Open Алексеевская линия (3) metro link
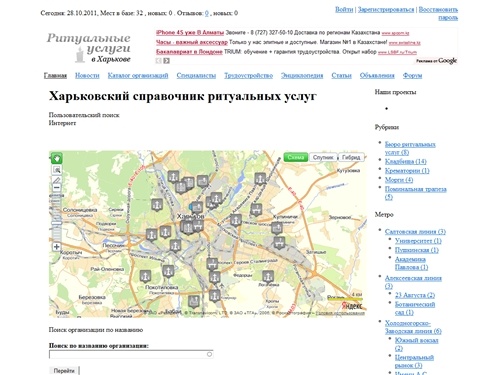 pos(413,282)
